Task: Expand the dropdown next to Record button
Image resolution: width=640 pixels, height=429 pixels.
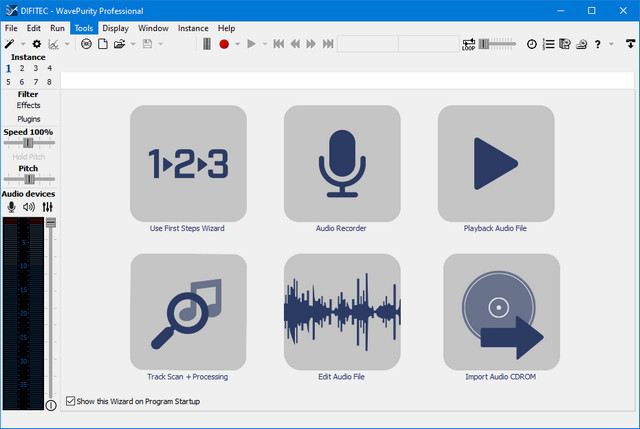Action: [x=237, y=44]
